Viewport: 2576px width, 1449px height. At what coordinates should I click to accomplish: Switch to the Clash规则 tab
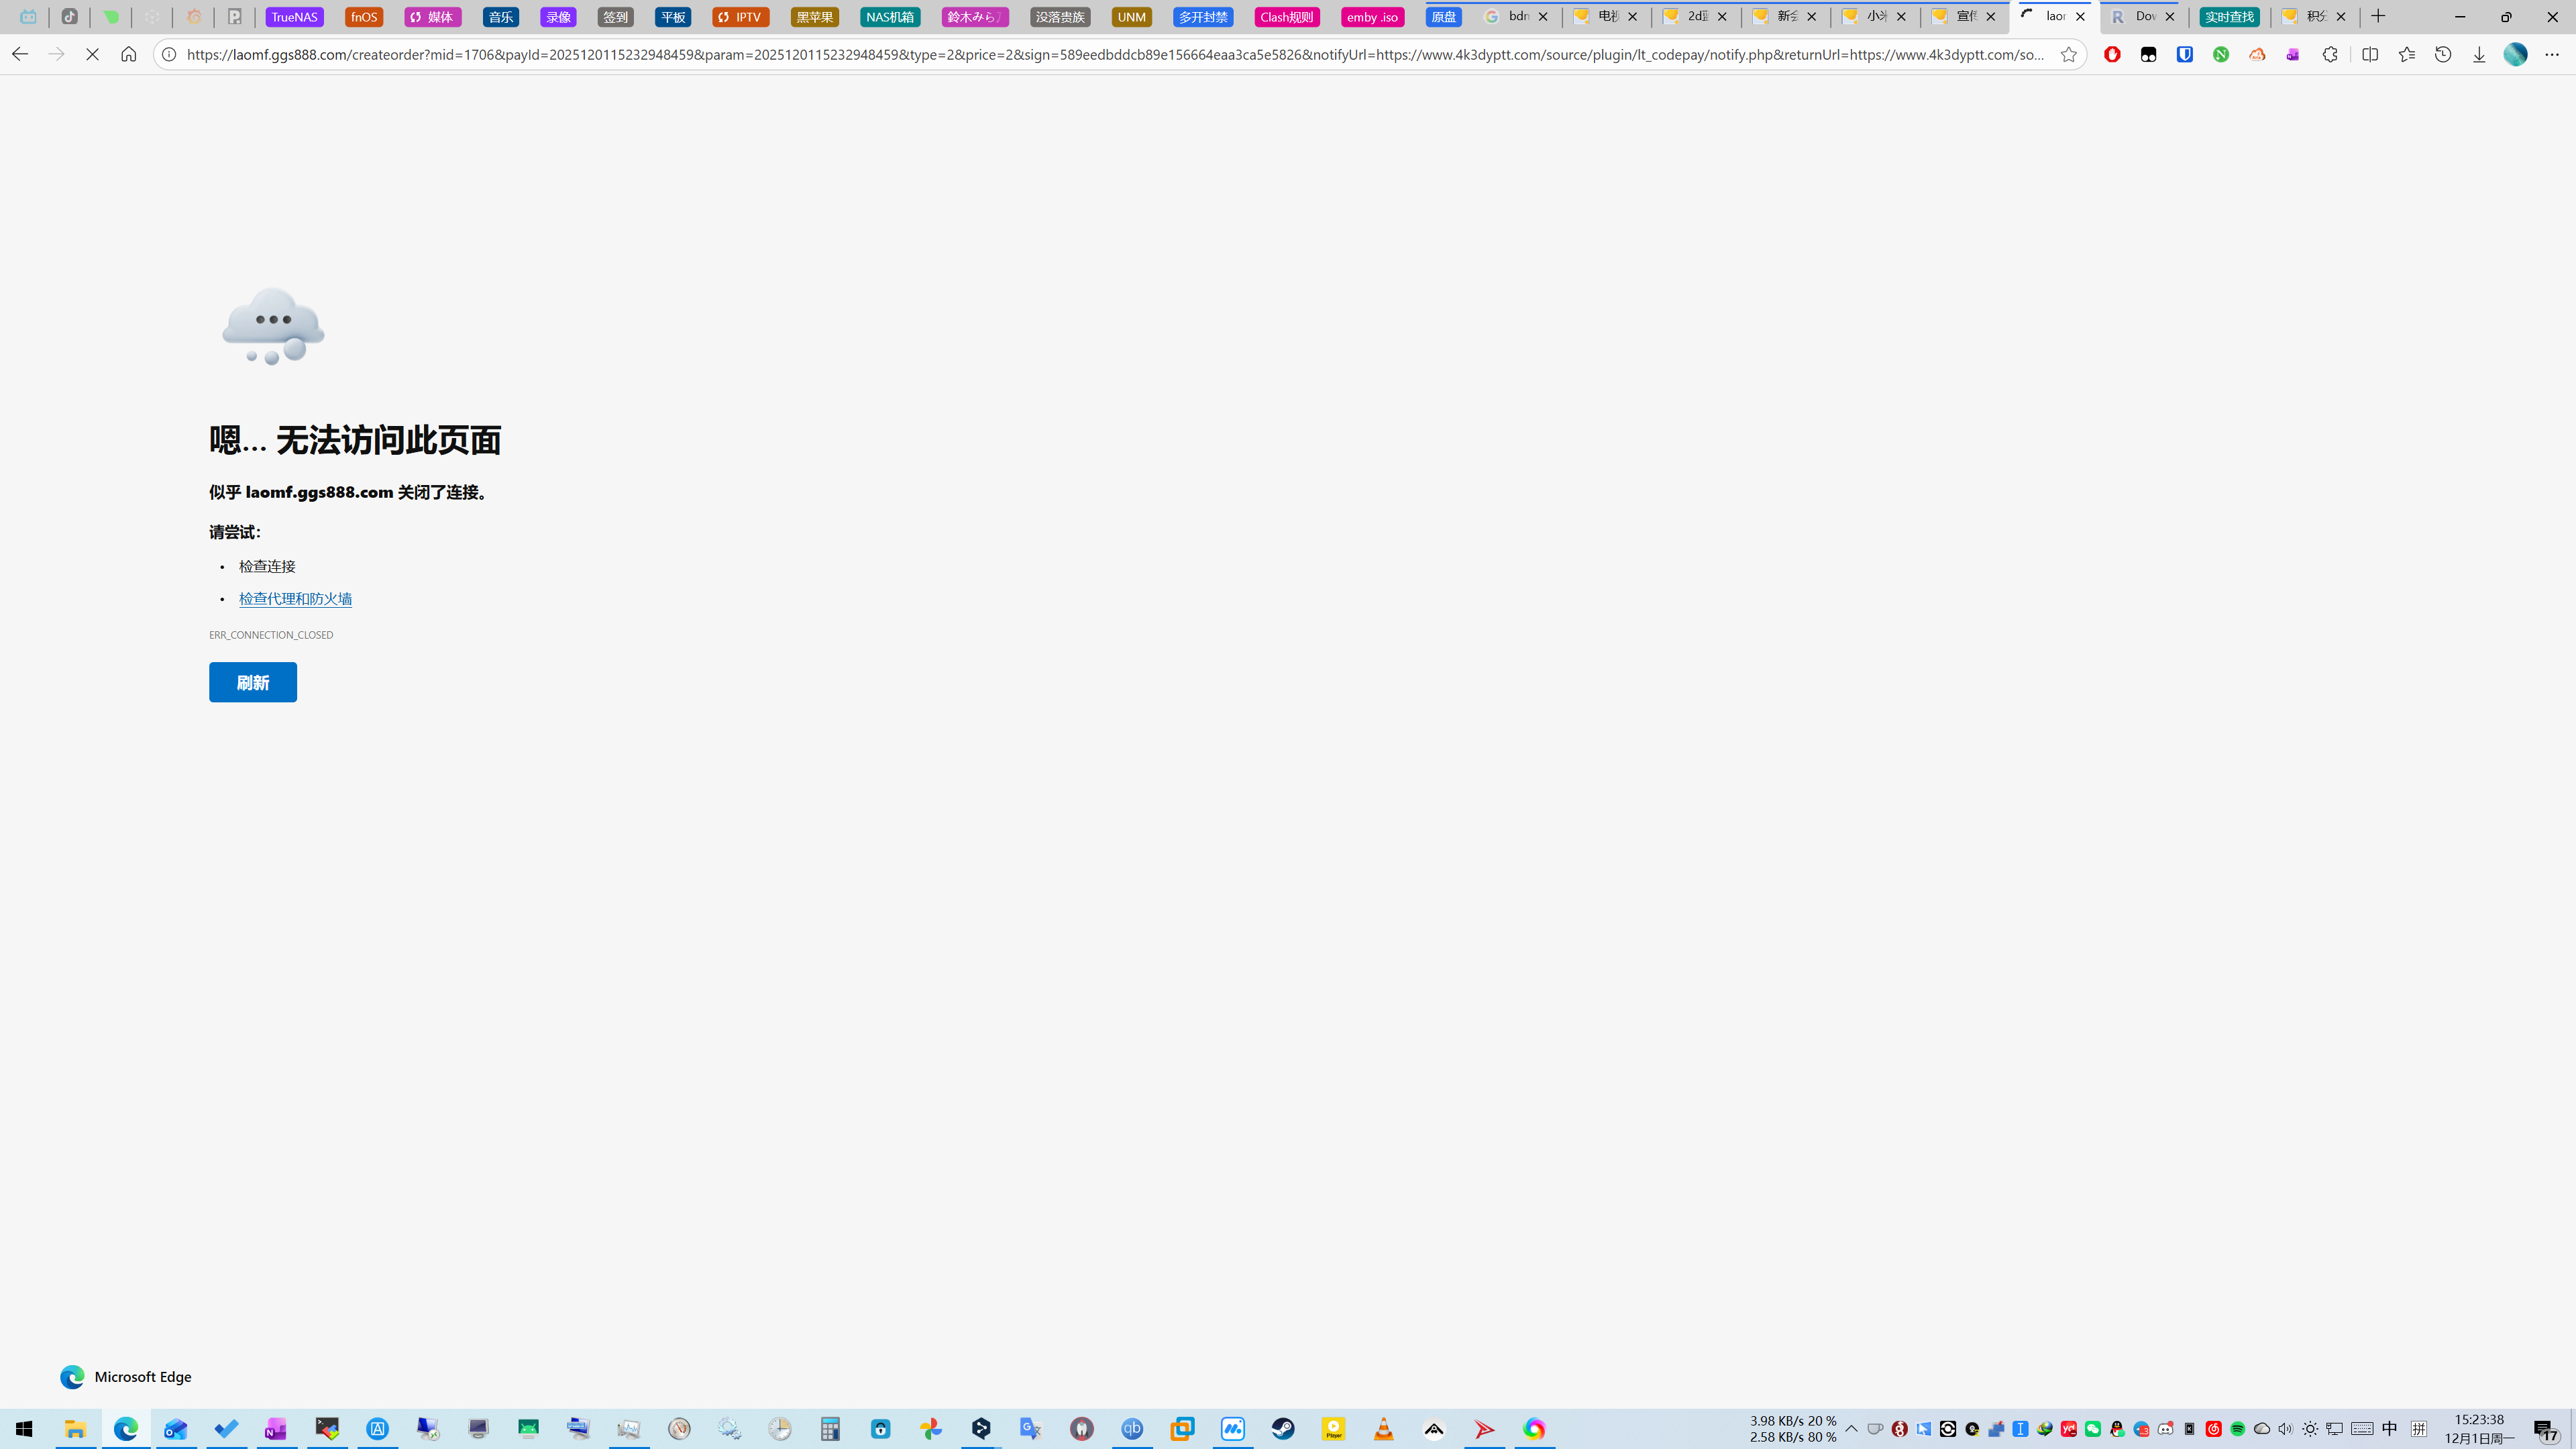click(x=1286, y=17)
